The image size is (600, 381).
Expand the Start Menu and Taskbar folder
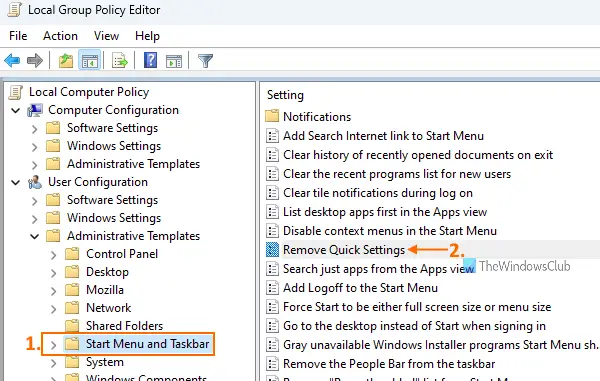tap(54, 345)
